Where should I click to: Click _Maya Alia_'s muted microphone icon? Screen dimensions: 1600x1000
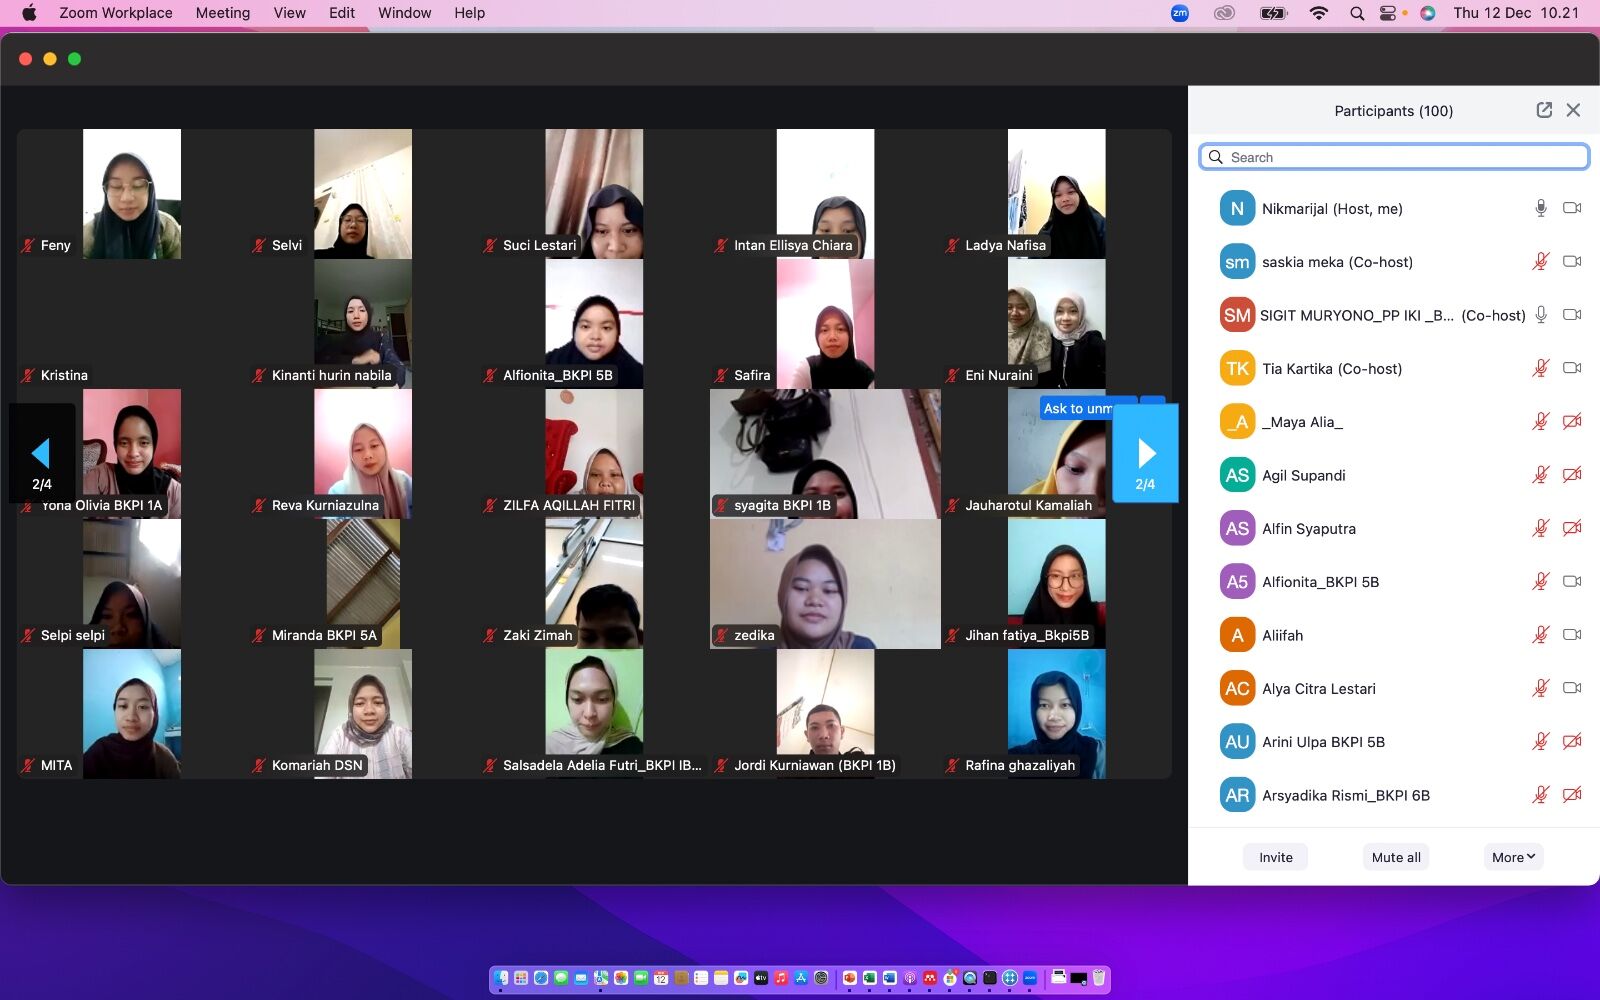pos(1541,421)
